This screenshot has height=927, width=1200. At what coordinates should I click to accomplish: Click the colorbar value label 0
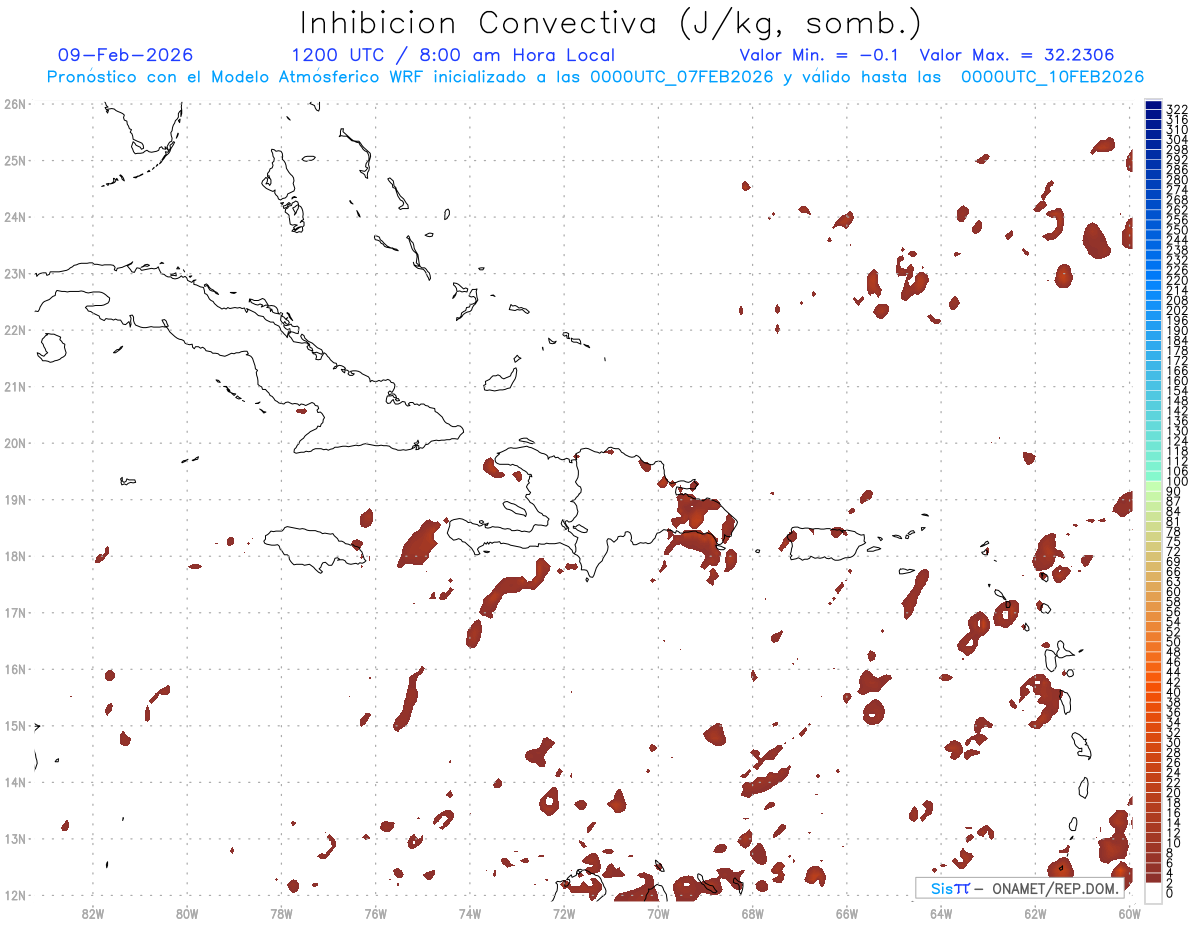point(1171,894)
